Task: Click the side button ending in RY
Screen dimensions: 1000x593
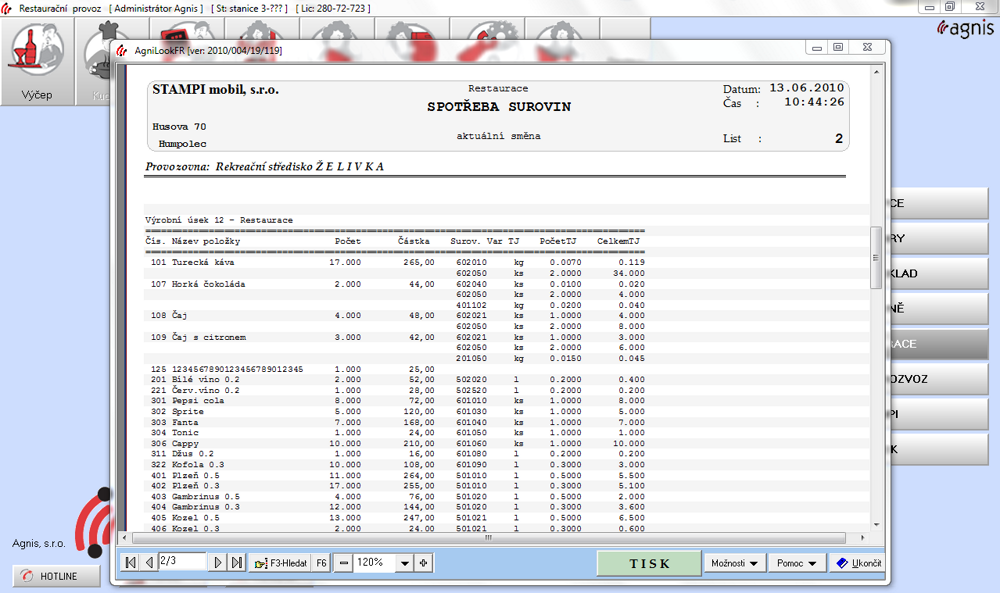Action: (x=939, y=238)
